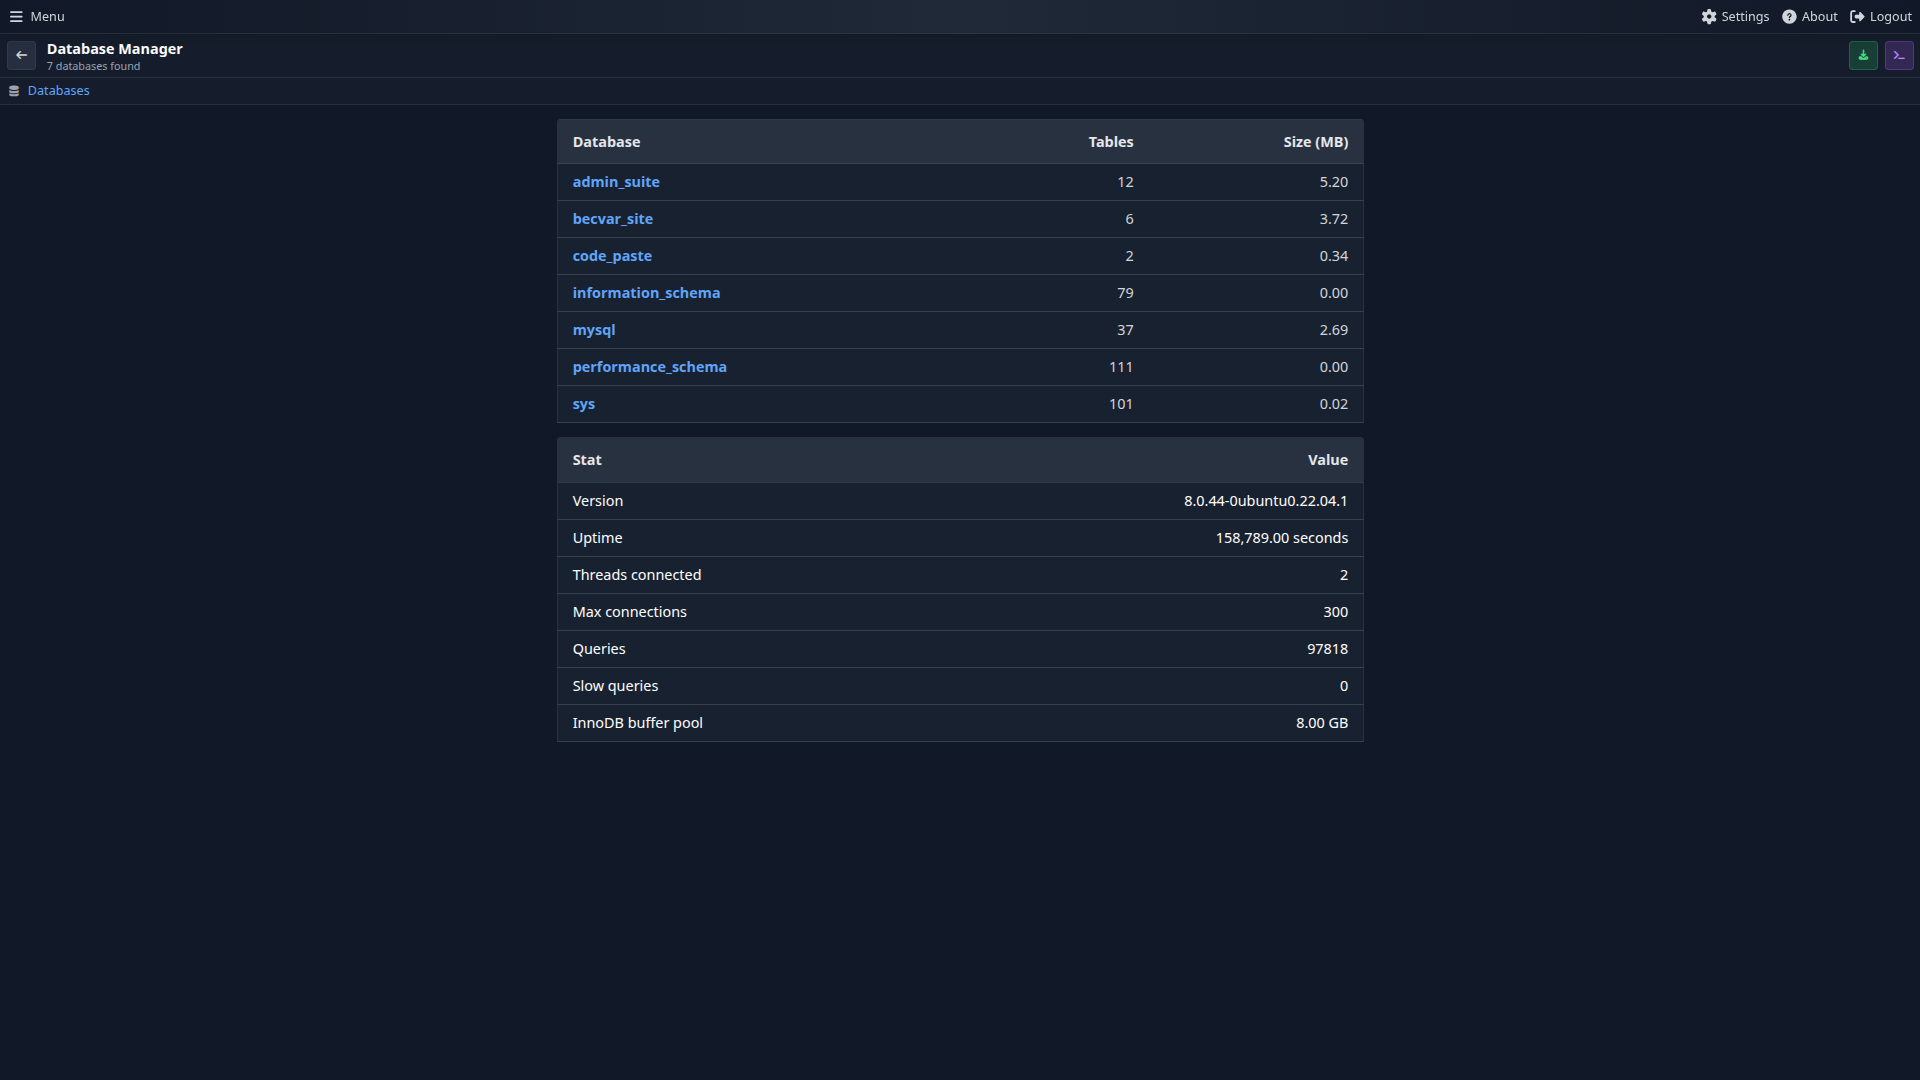The width and height of the screenshot is (1920, 1080).
Task: Click the hamburger Menu icon
Action: [x=16, y=17]
